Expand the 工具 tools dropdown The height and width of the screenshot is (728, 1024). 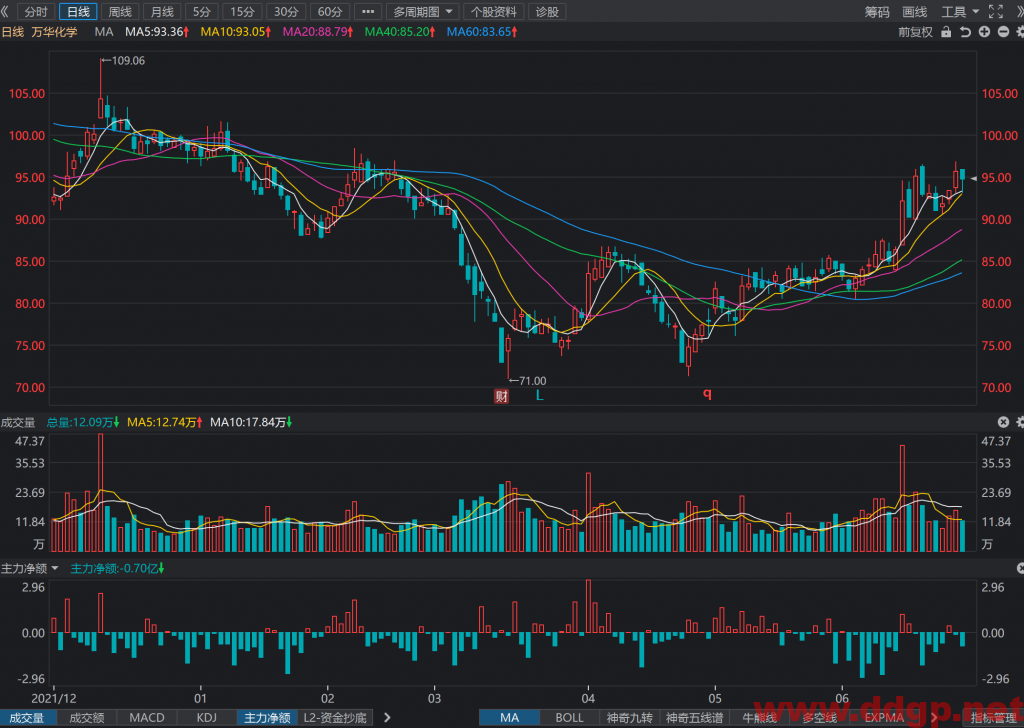(960, 12)
